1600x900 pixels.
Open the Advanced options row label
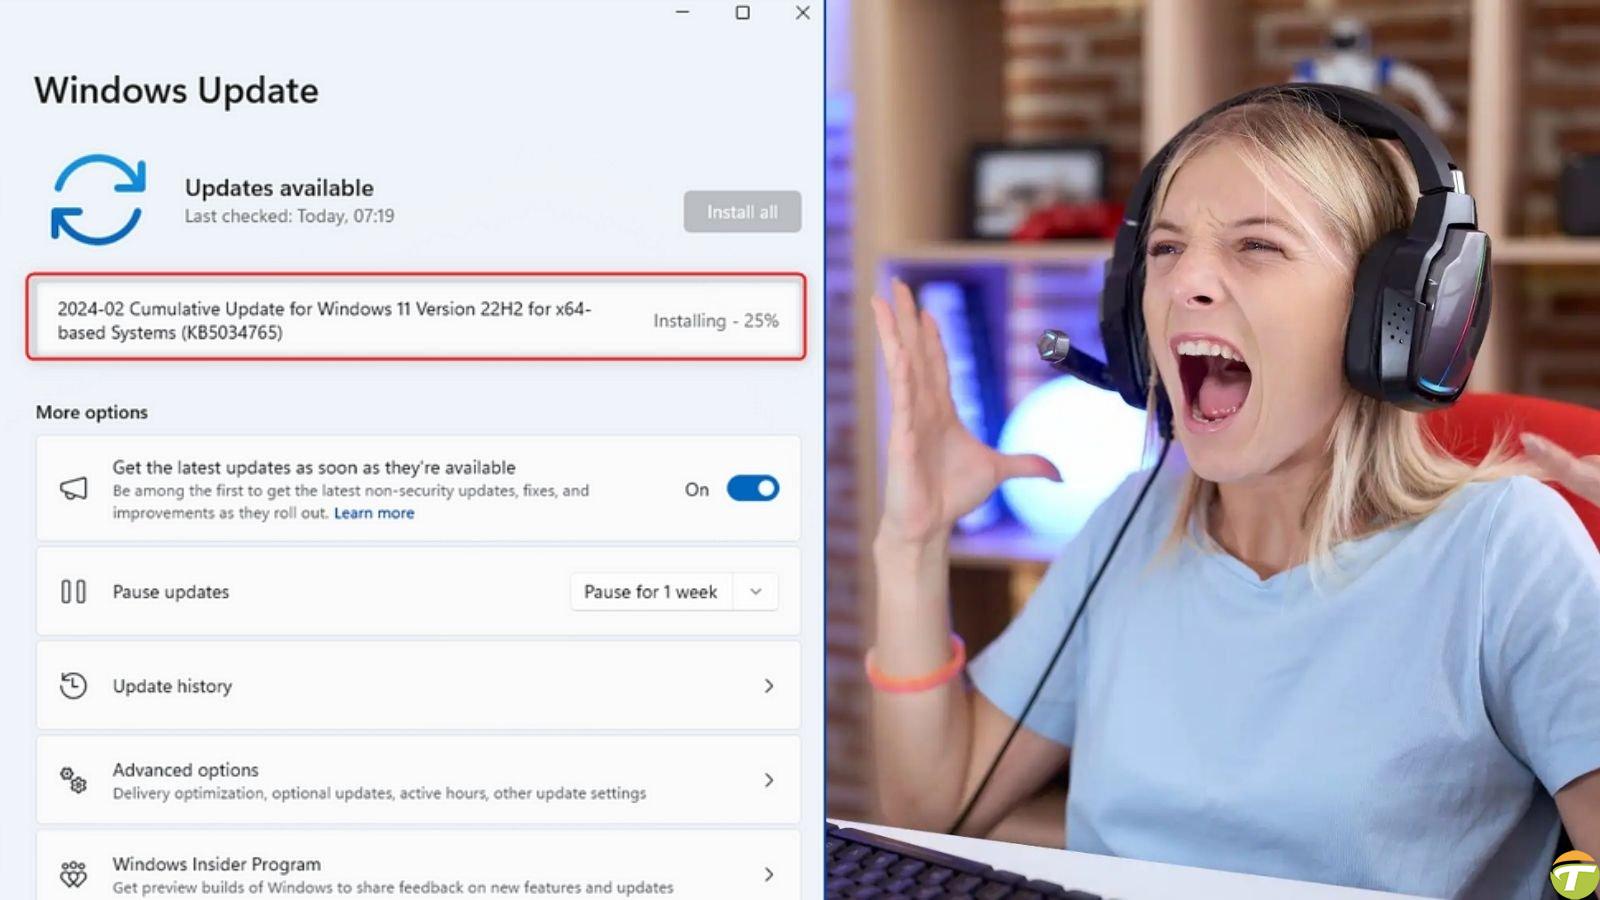185,770
